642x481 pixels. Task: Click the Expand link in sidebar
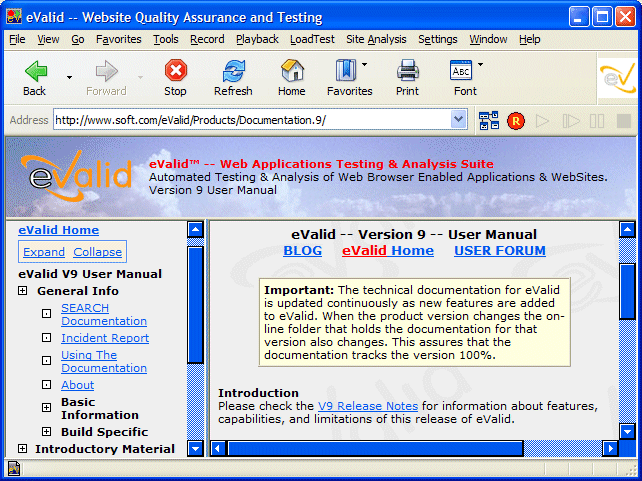[x=44, y=252]
